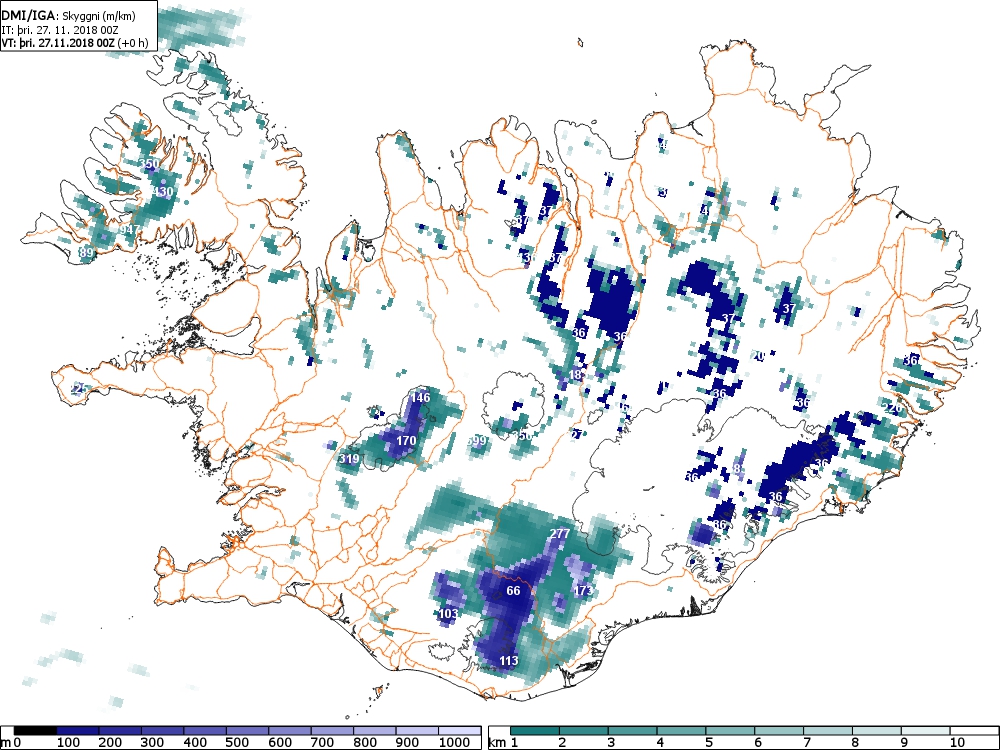
Task: Click the '173' visibility value on the map
Action: [583, 590]
